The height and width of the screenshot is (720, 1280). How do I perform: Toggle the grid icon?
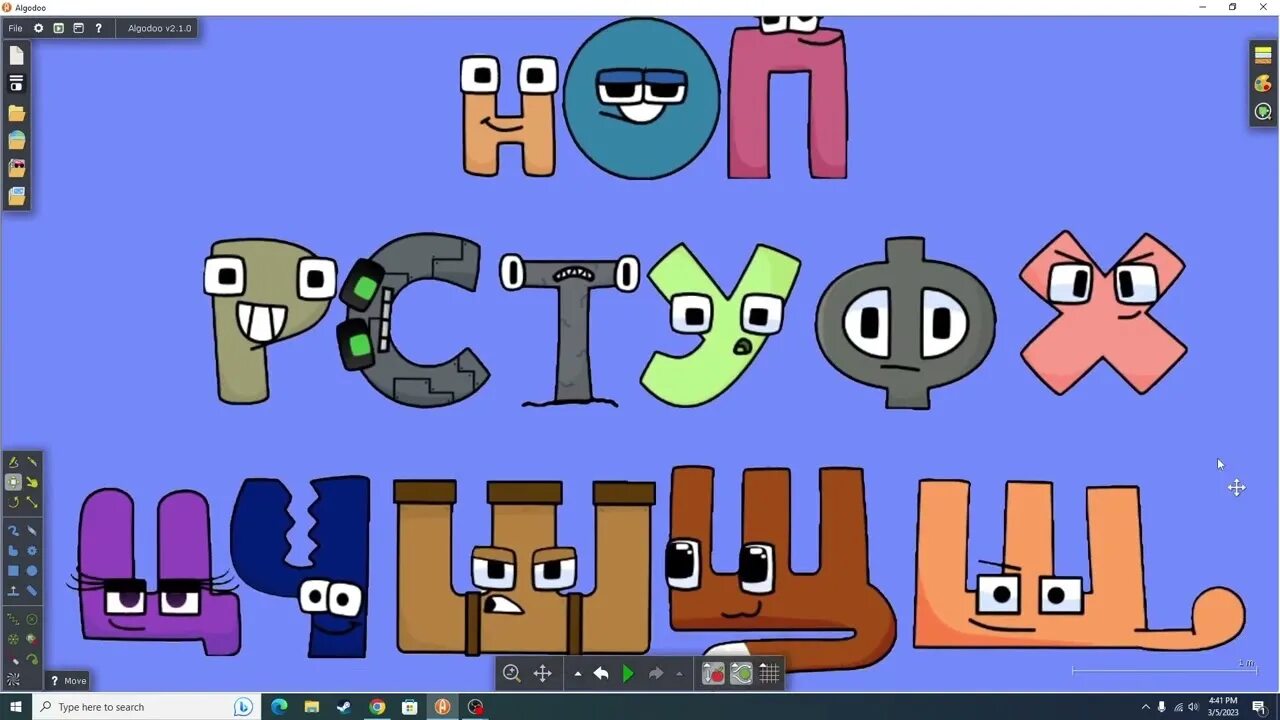point(769,673)
